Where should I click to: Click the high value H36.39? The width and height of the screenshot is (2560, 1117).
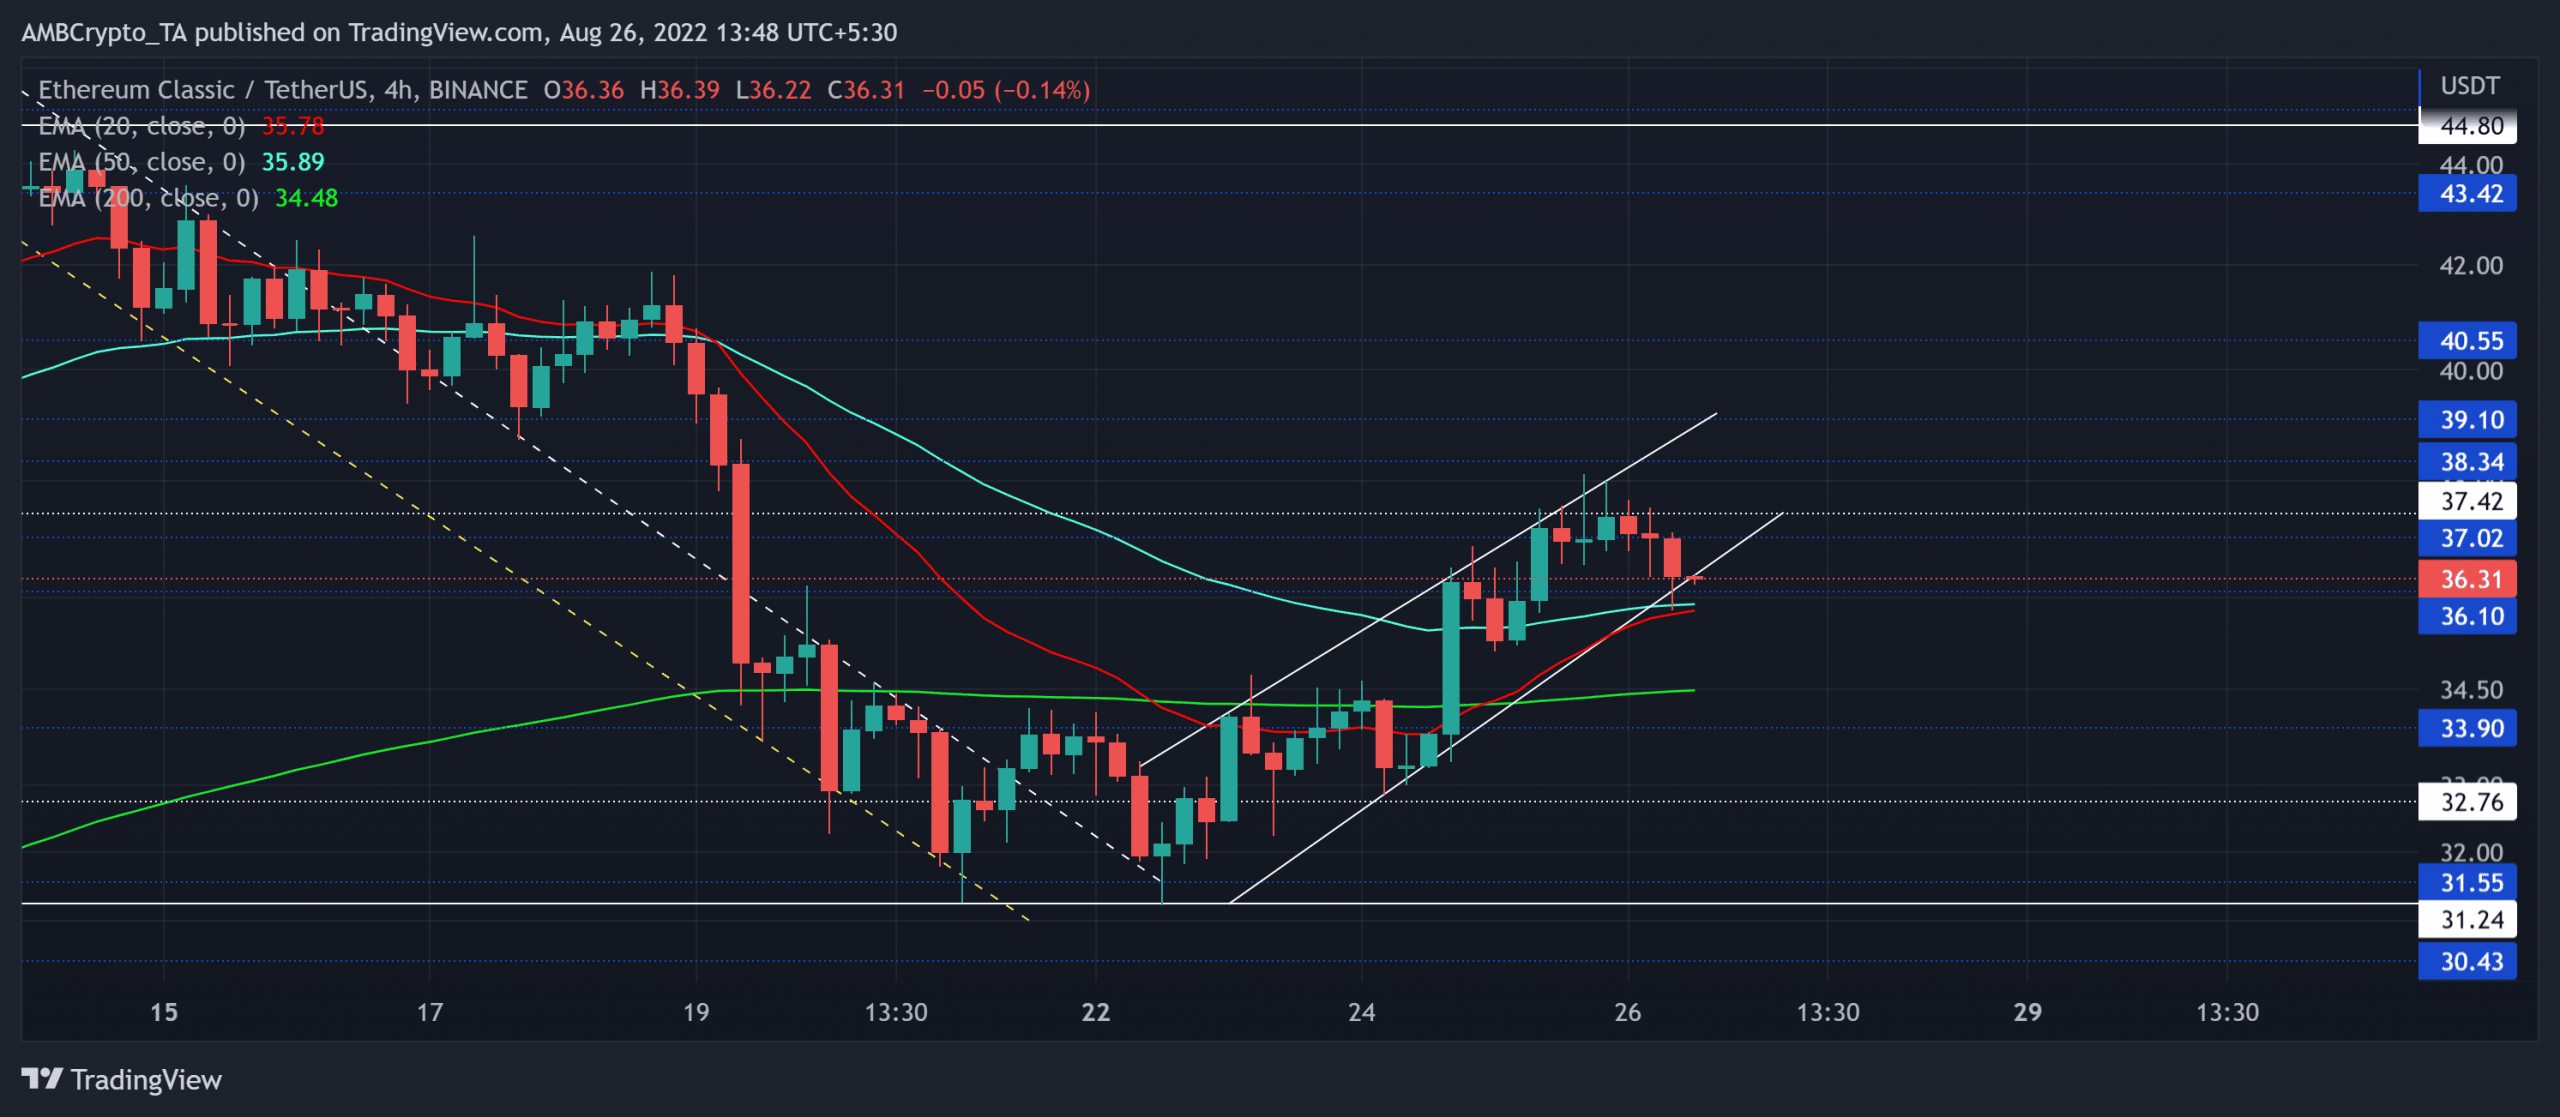click(x=680, y=90)
